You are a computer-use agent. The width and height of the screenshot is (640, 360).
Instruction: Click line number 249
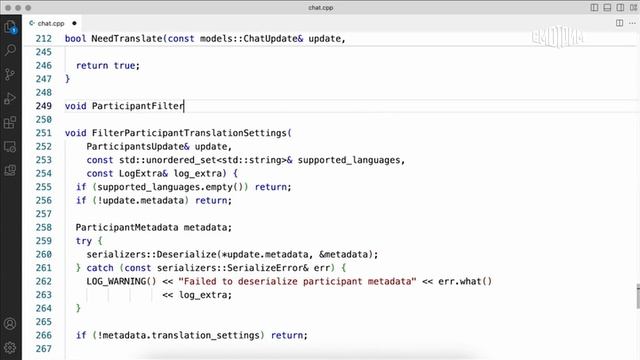pos(44,106)
